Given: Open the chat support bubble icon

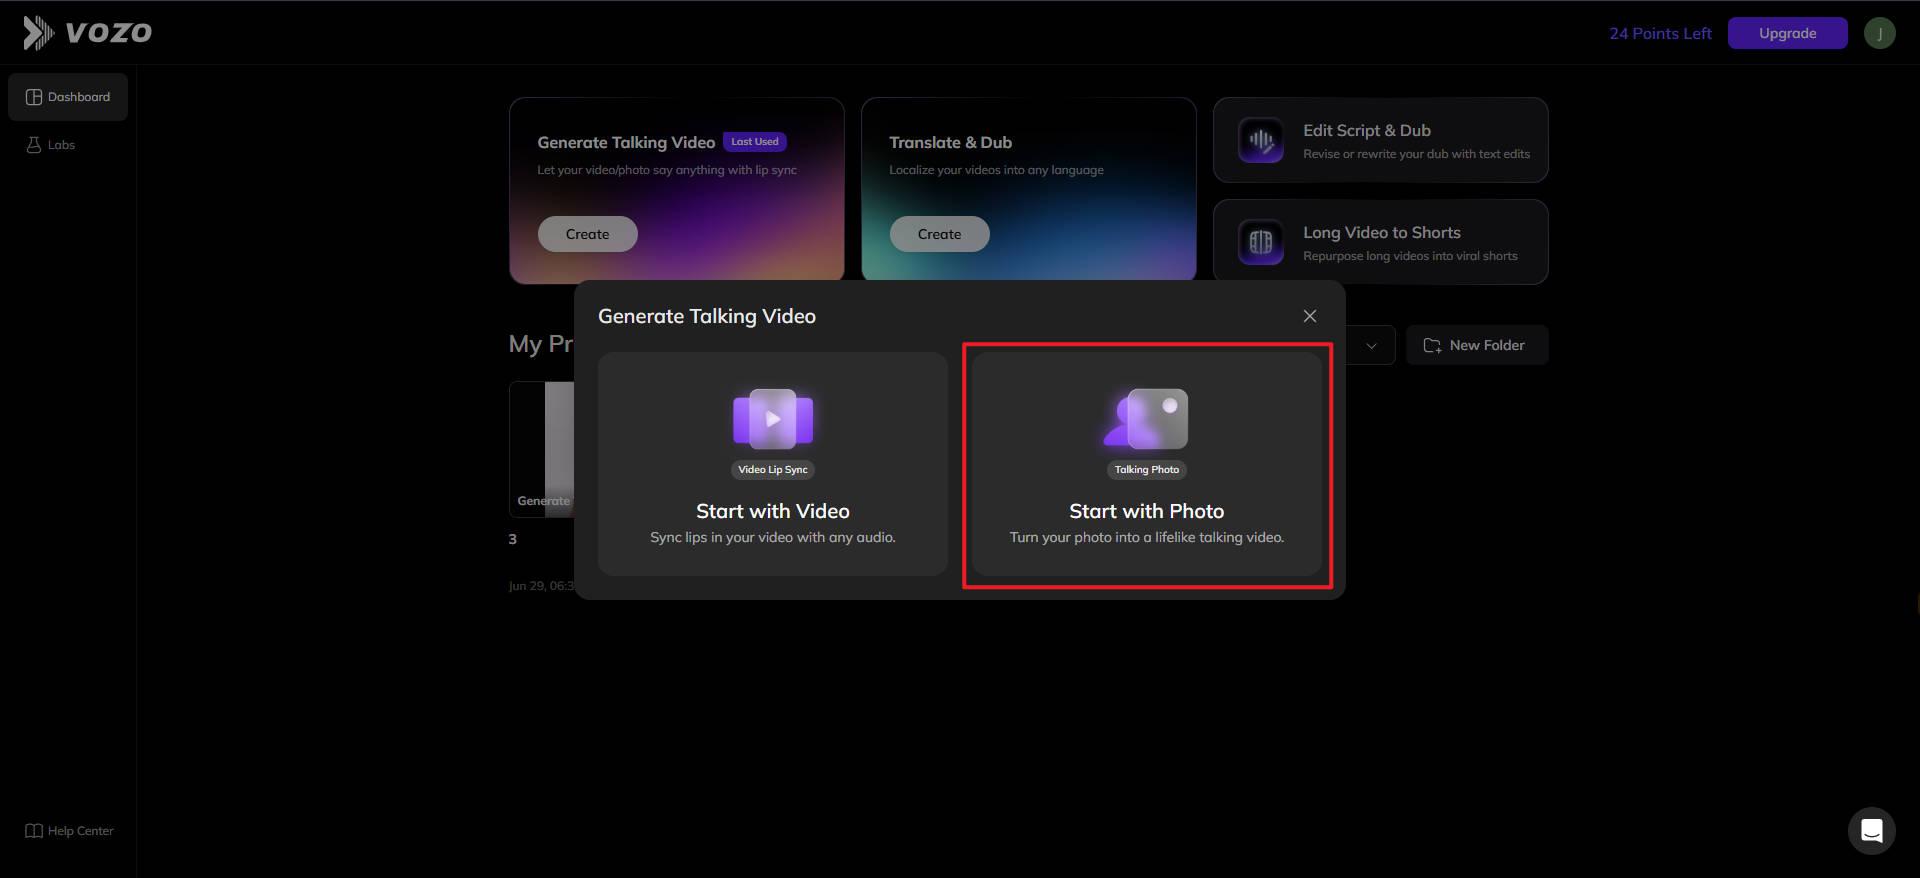Looking at the screenshot, I should coord(1871,831).
